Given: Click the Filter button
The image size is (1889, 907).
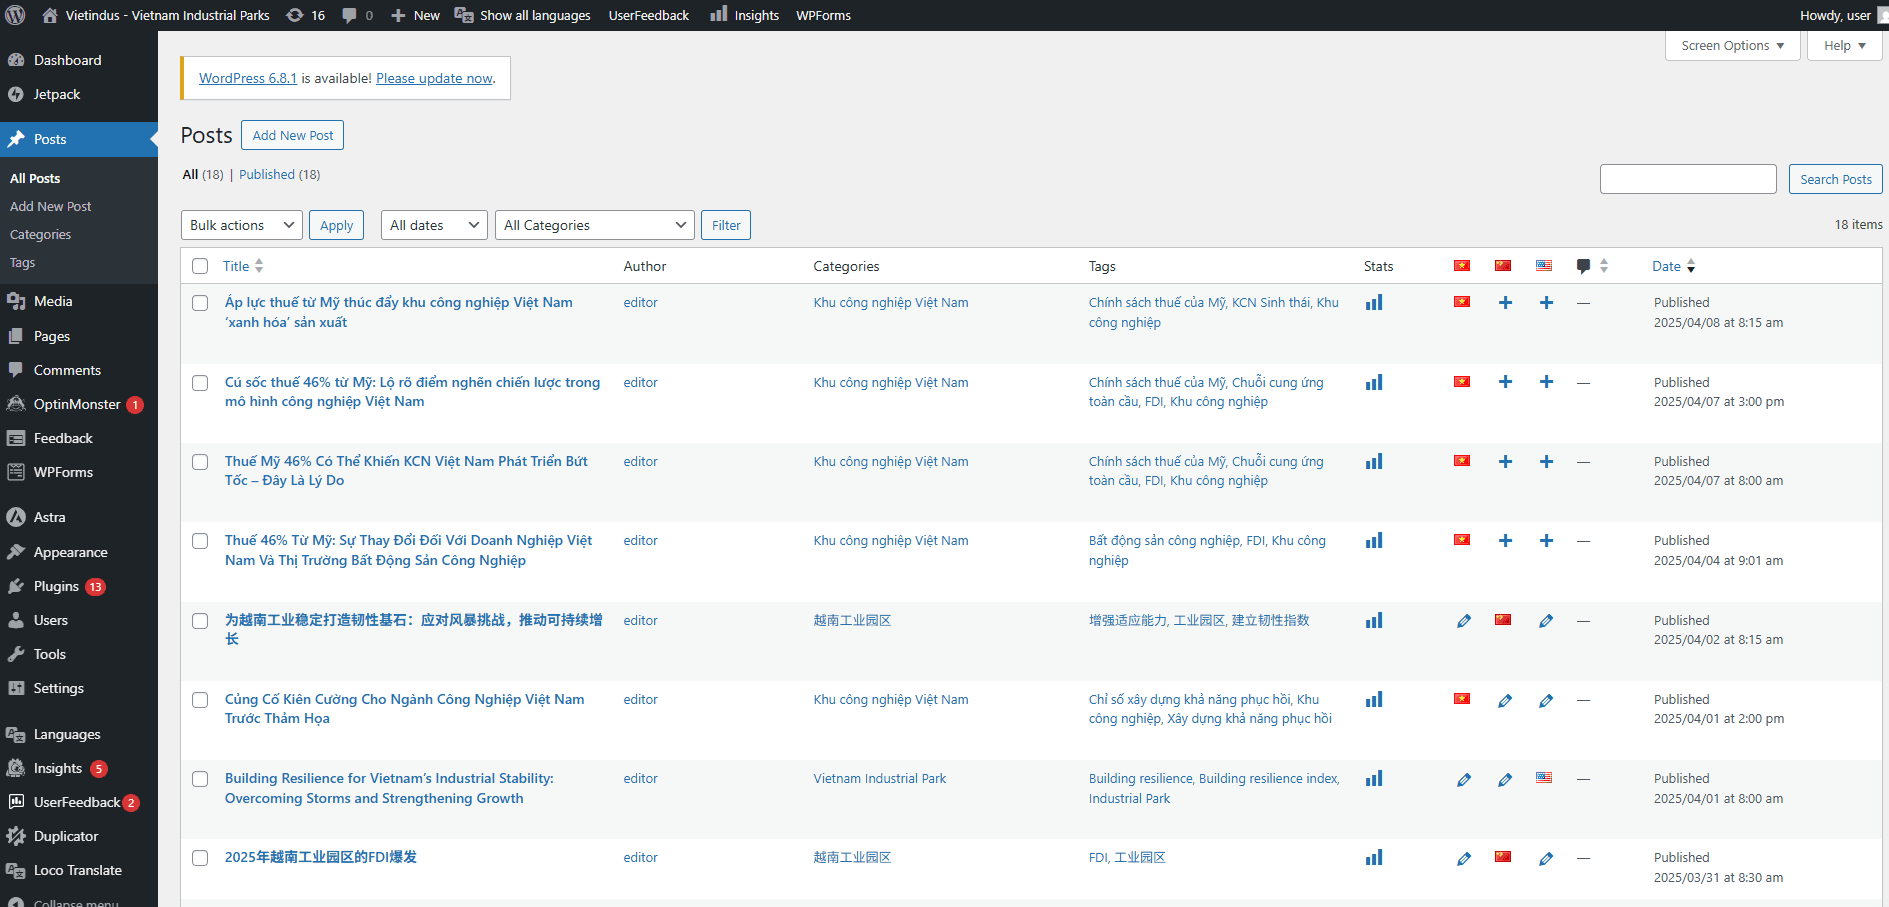Looking at the screenshot, I should coord(726,225).
